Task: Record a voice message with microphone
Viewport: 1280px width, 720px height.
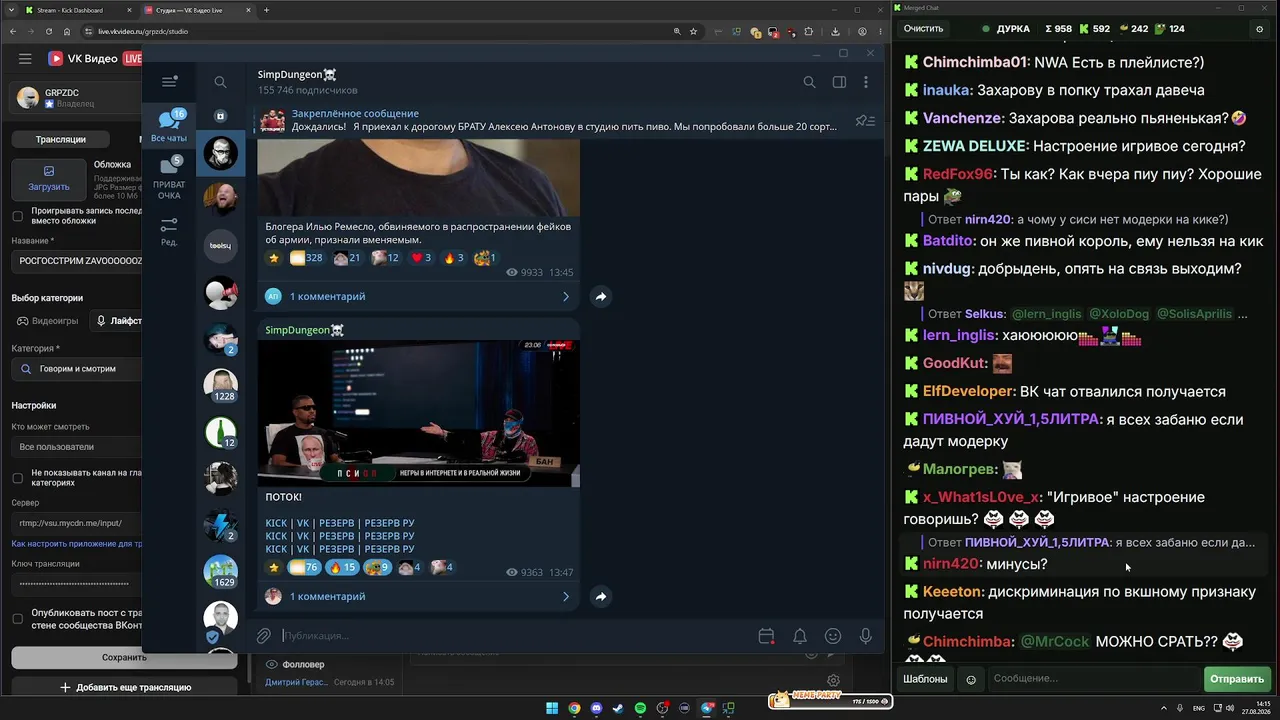Action: [866, 636]
